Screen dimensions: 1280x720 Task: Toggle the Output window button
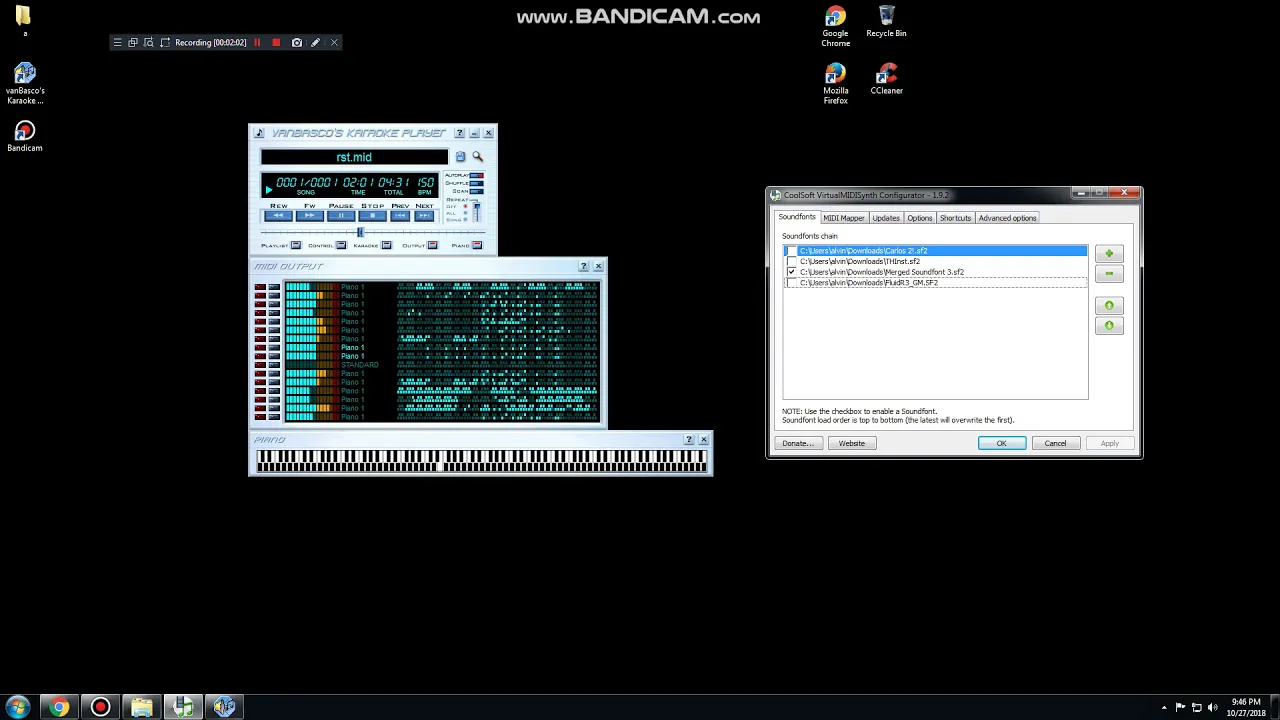pos(432,245)
